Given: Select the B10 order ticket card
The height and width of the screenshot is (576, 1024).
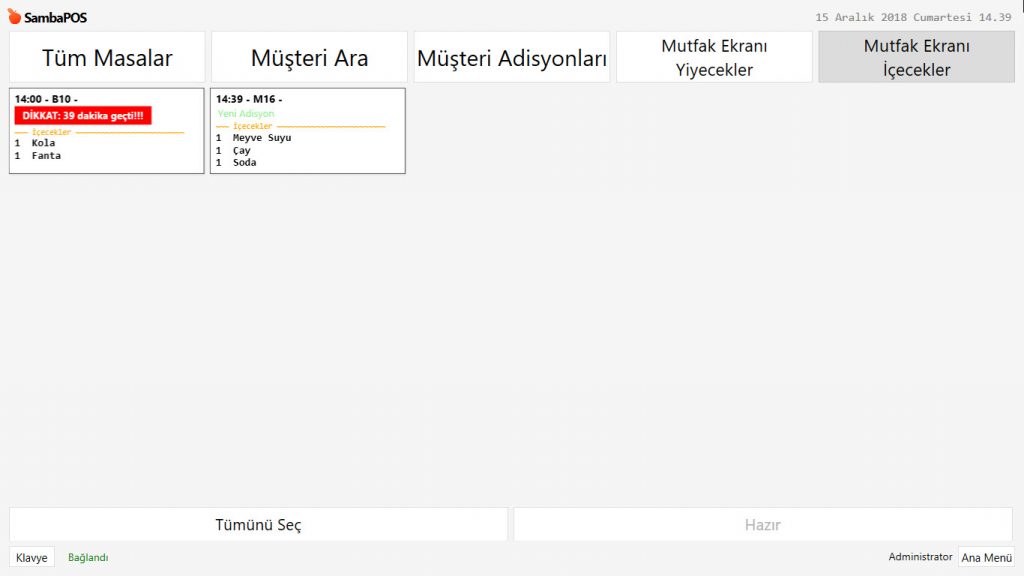Looking at the screenshot, I should pyautogui.click(x=106, y=131).
